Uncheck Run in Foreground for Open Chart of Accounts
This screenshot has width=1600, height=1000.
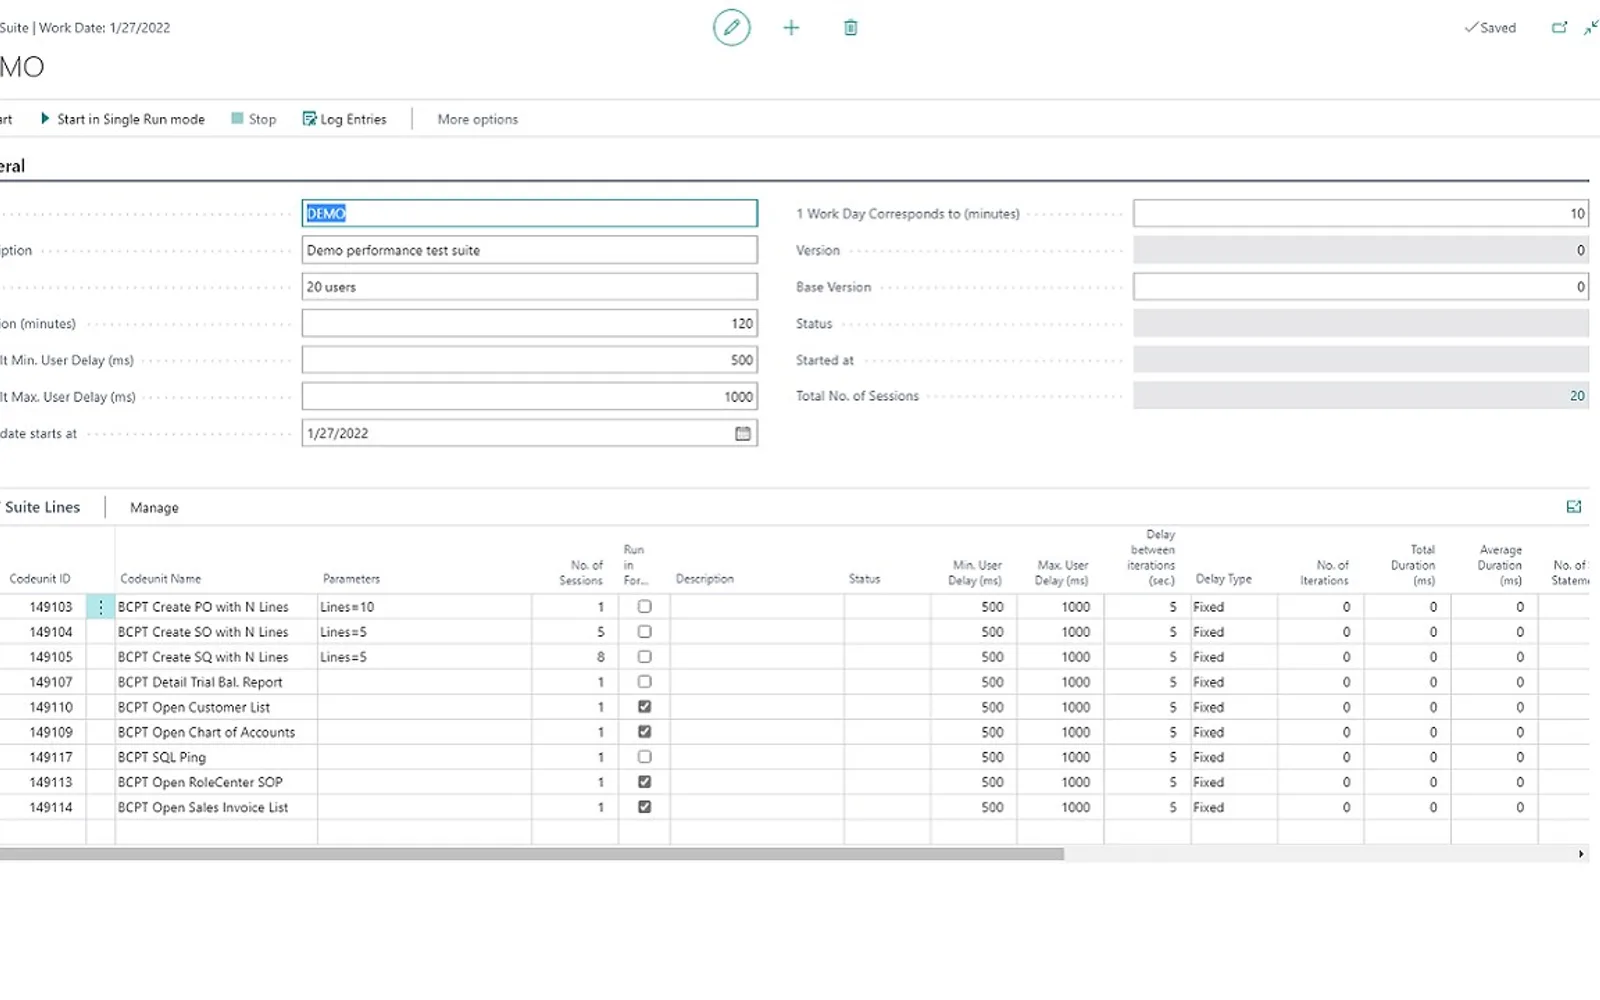(645, 732)
